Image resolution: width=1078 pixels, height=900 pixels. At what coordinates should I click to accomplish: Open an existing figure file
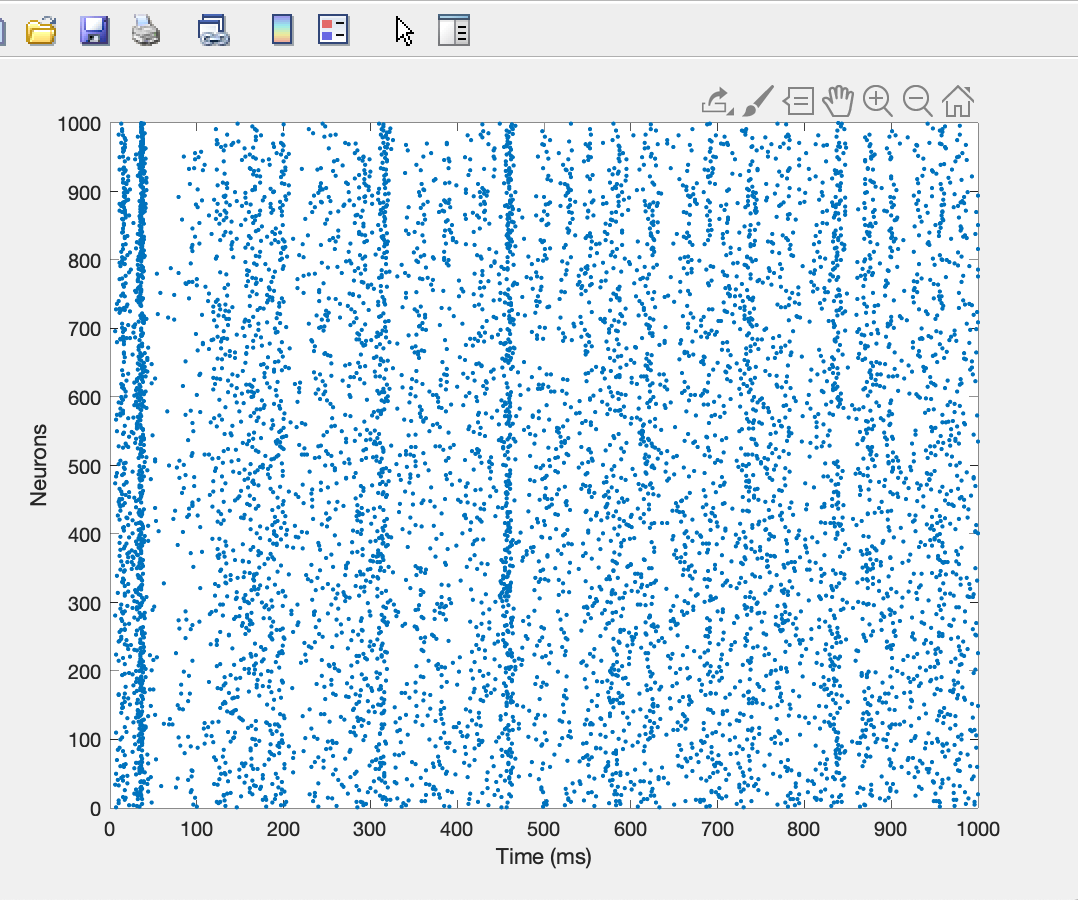tap(41, 31)
